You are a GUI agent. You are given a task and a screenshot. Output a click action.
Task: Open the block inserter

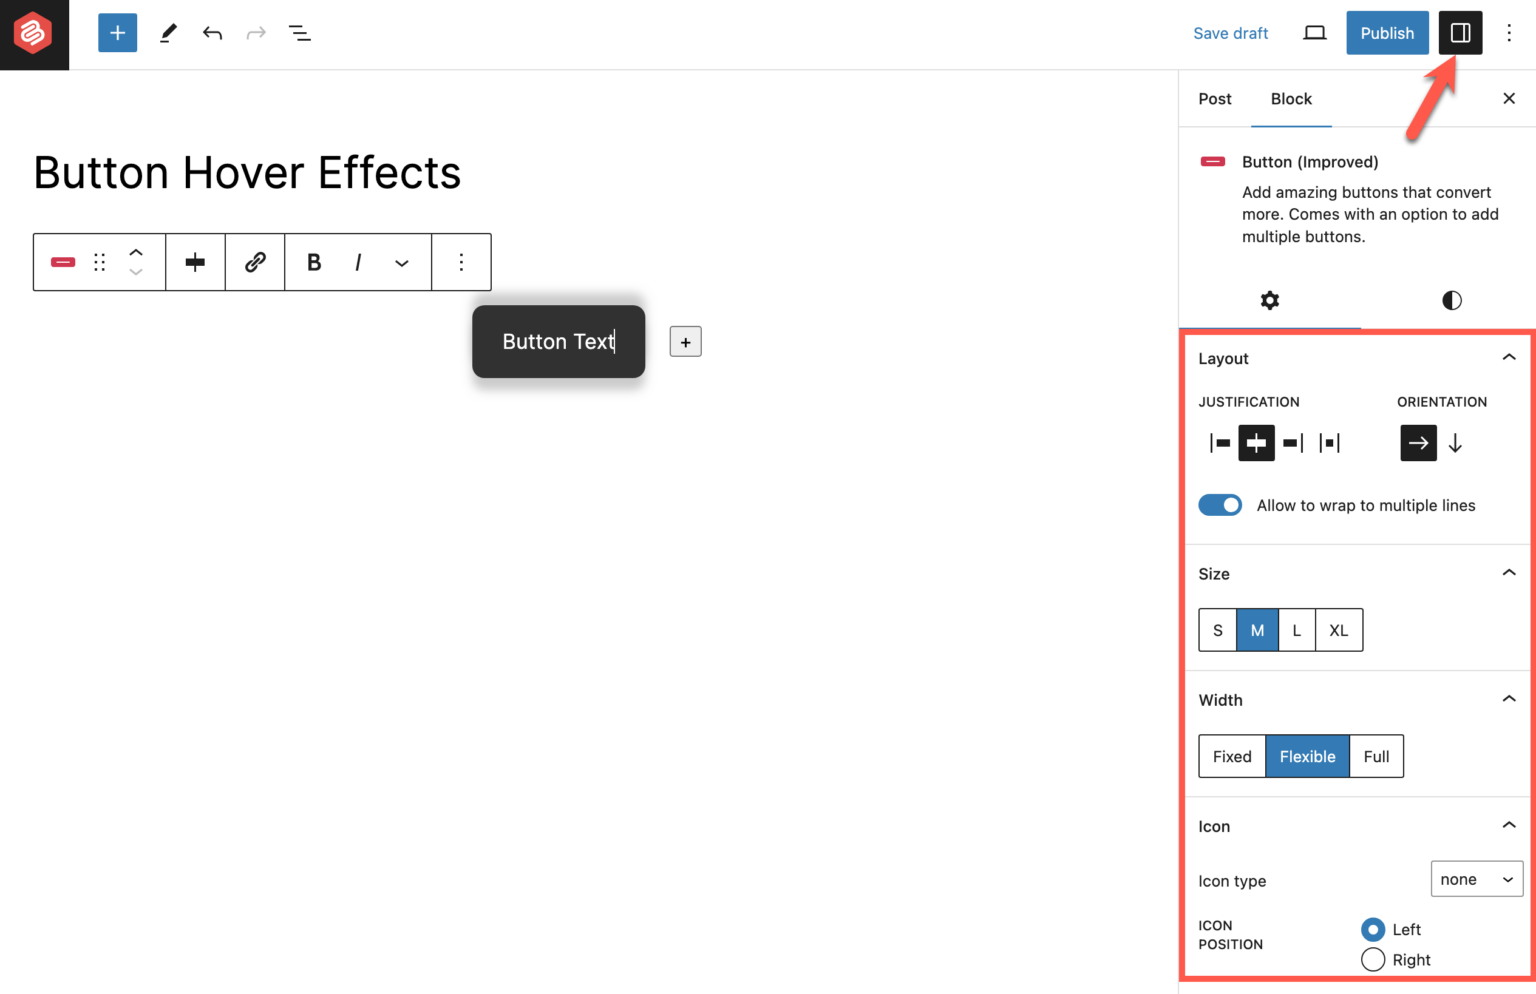click(x=117, y=32)
